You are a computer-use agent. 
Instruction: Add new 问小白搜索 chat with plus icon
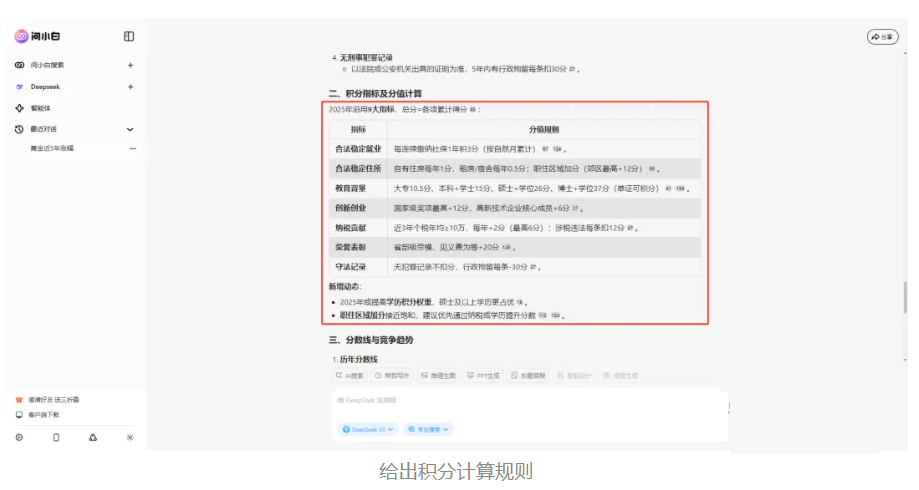130,65
